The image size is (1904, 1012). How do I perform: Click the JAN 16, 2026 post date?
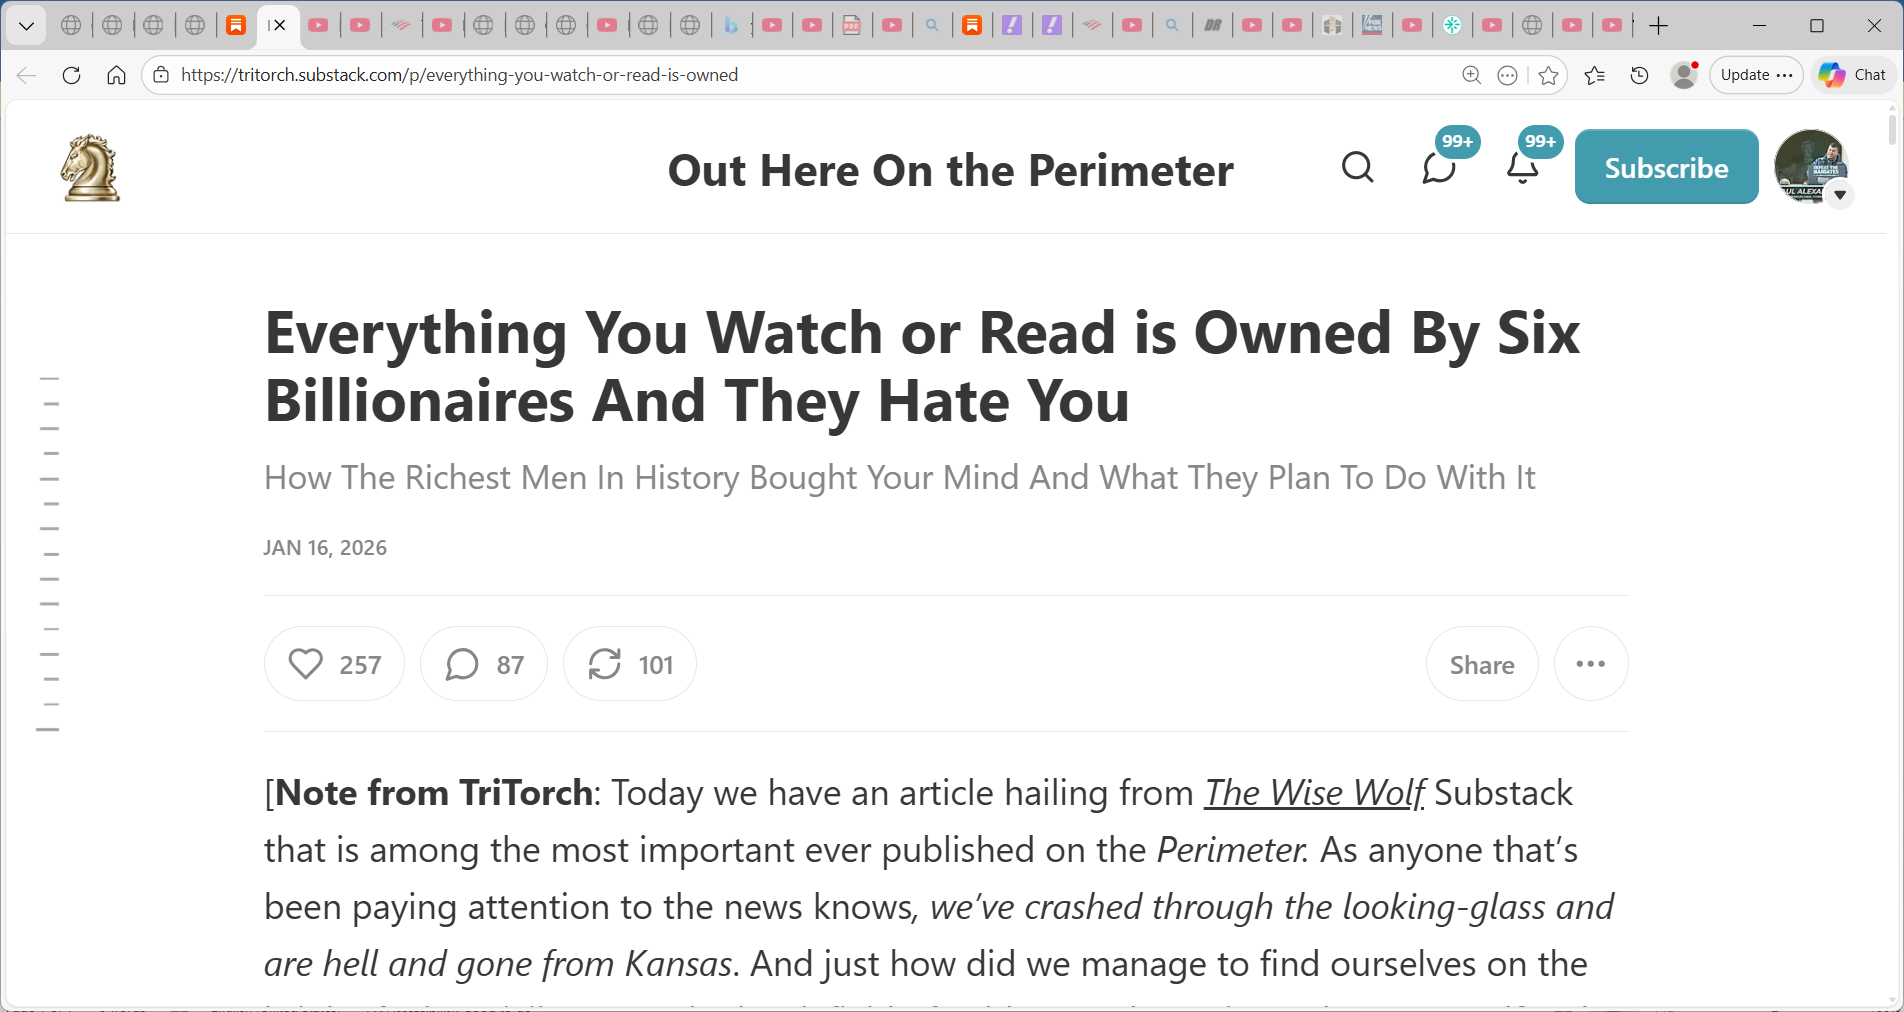pos(325,548)
